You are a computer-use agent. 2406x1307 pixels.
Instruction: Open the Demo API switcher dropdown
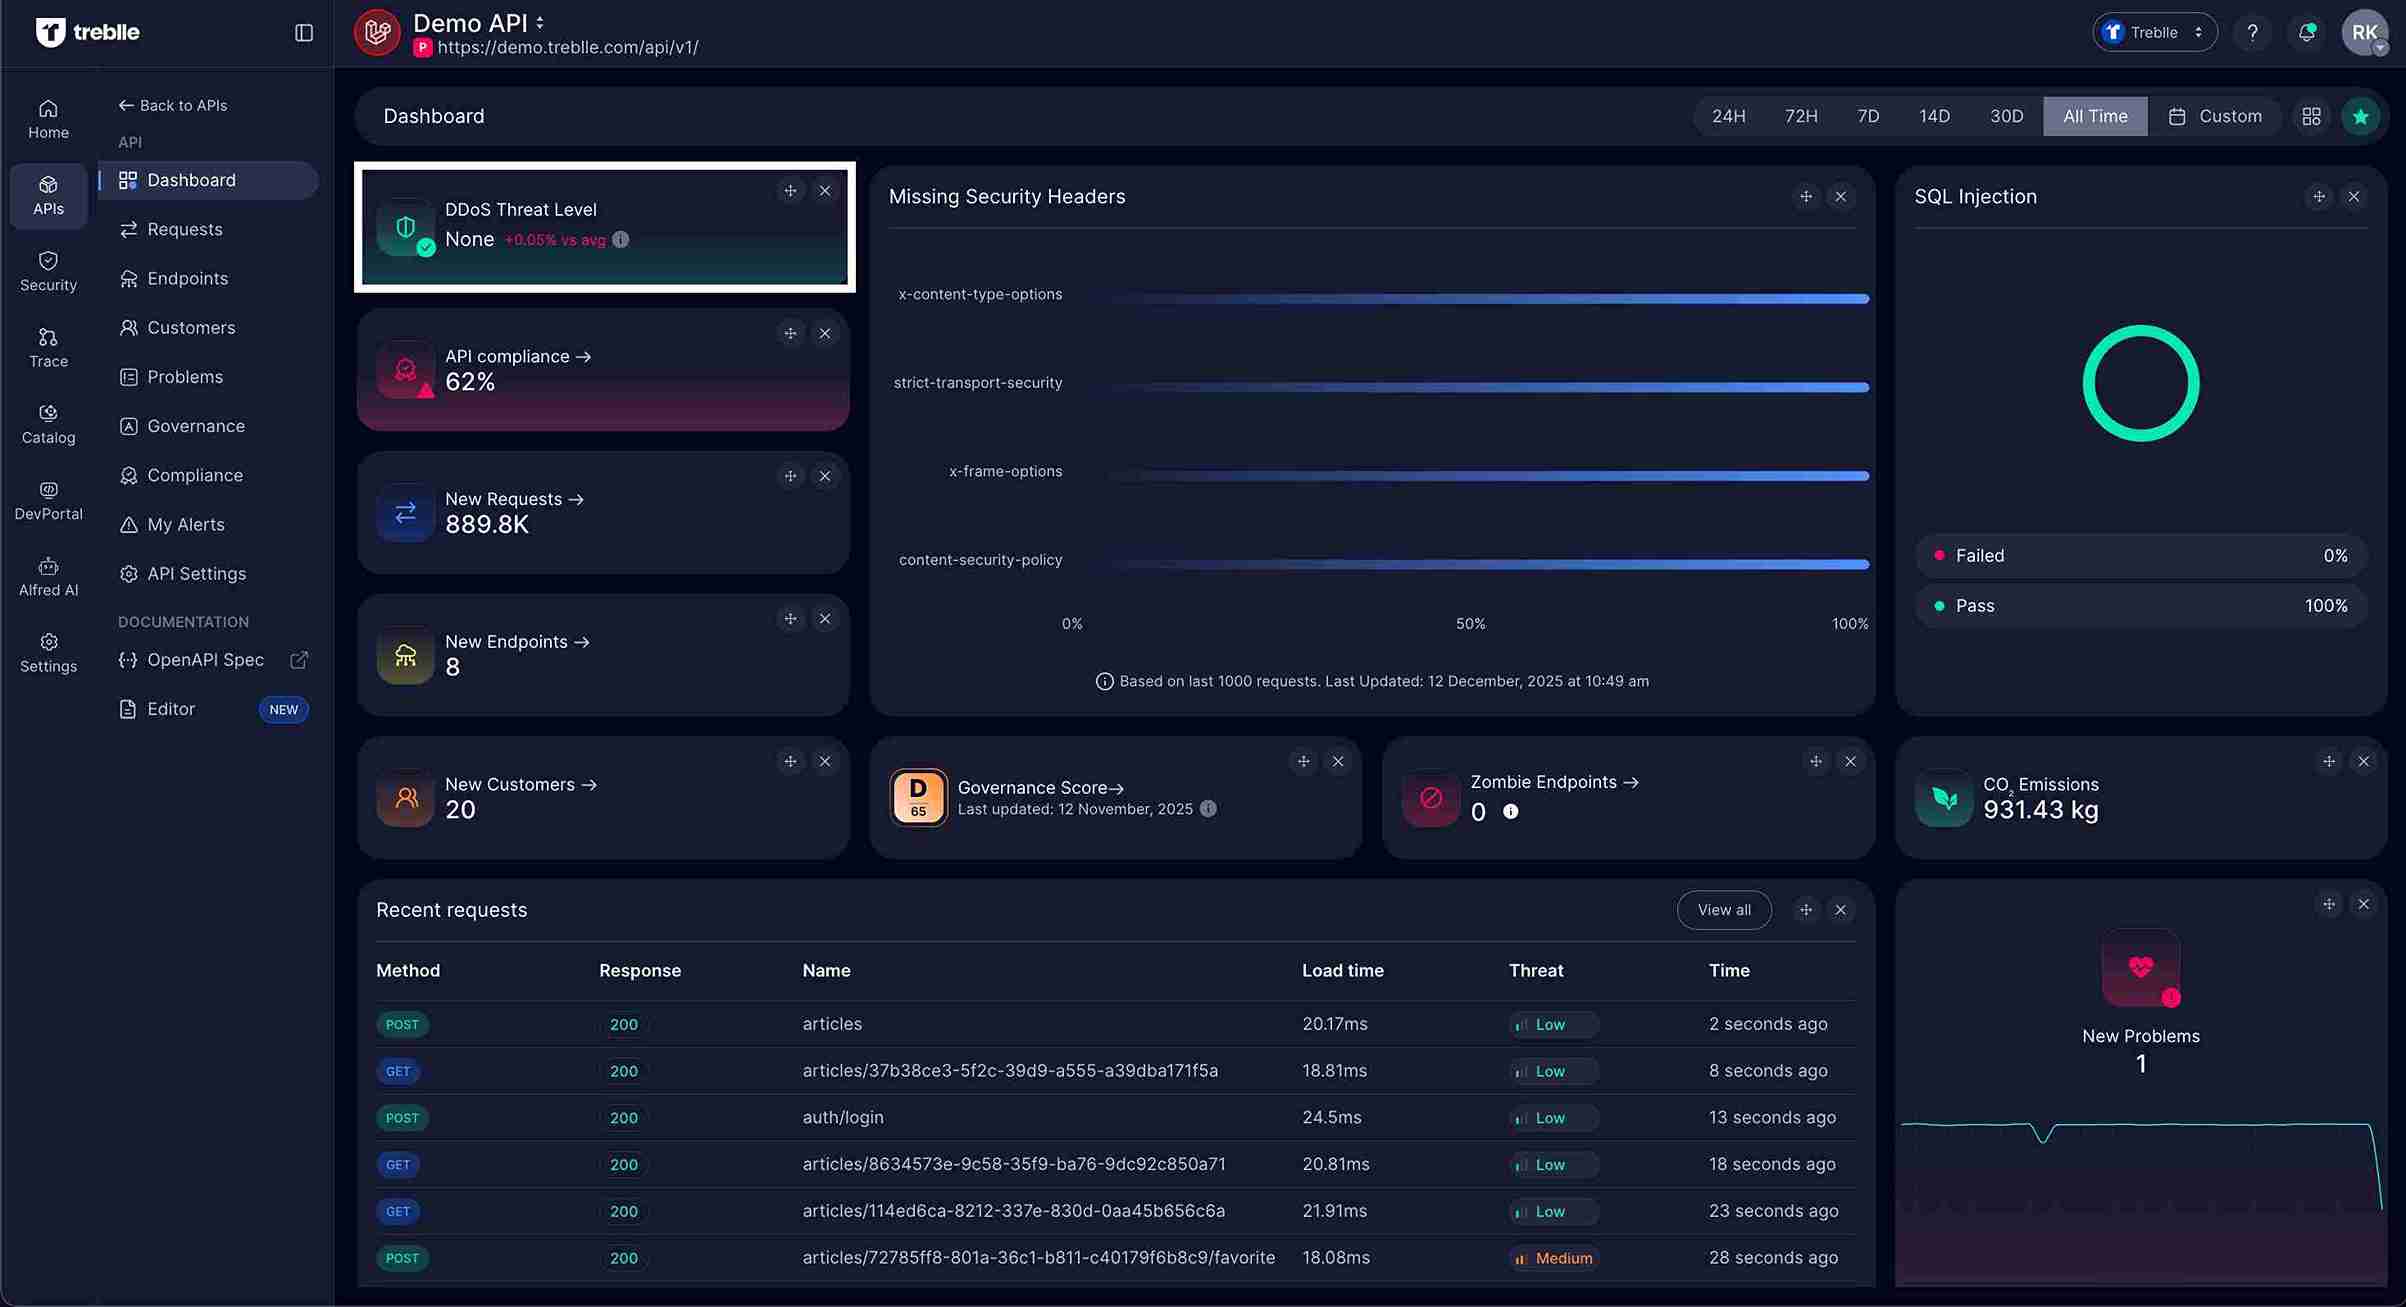pos(538,21)
